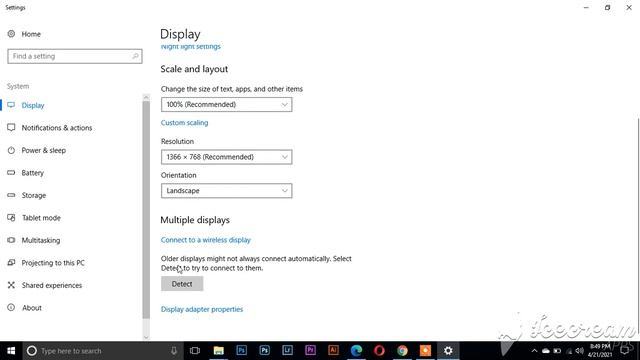This screenshot has height=360, width=640.
Task: Click the Tablet mode icon
Action: point(11,218)
